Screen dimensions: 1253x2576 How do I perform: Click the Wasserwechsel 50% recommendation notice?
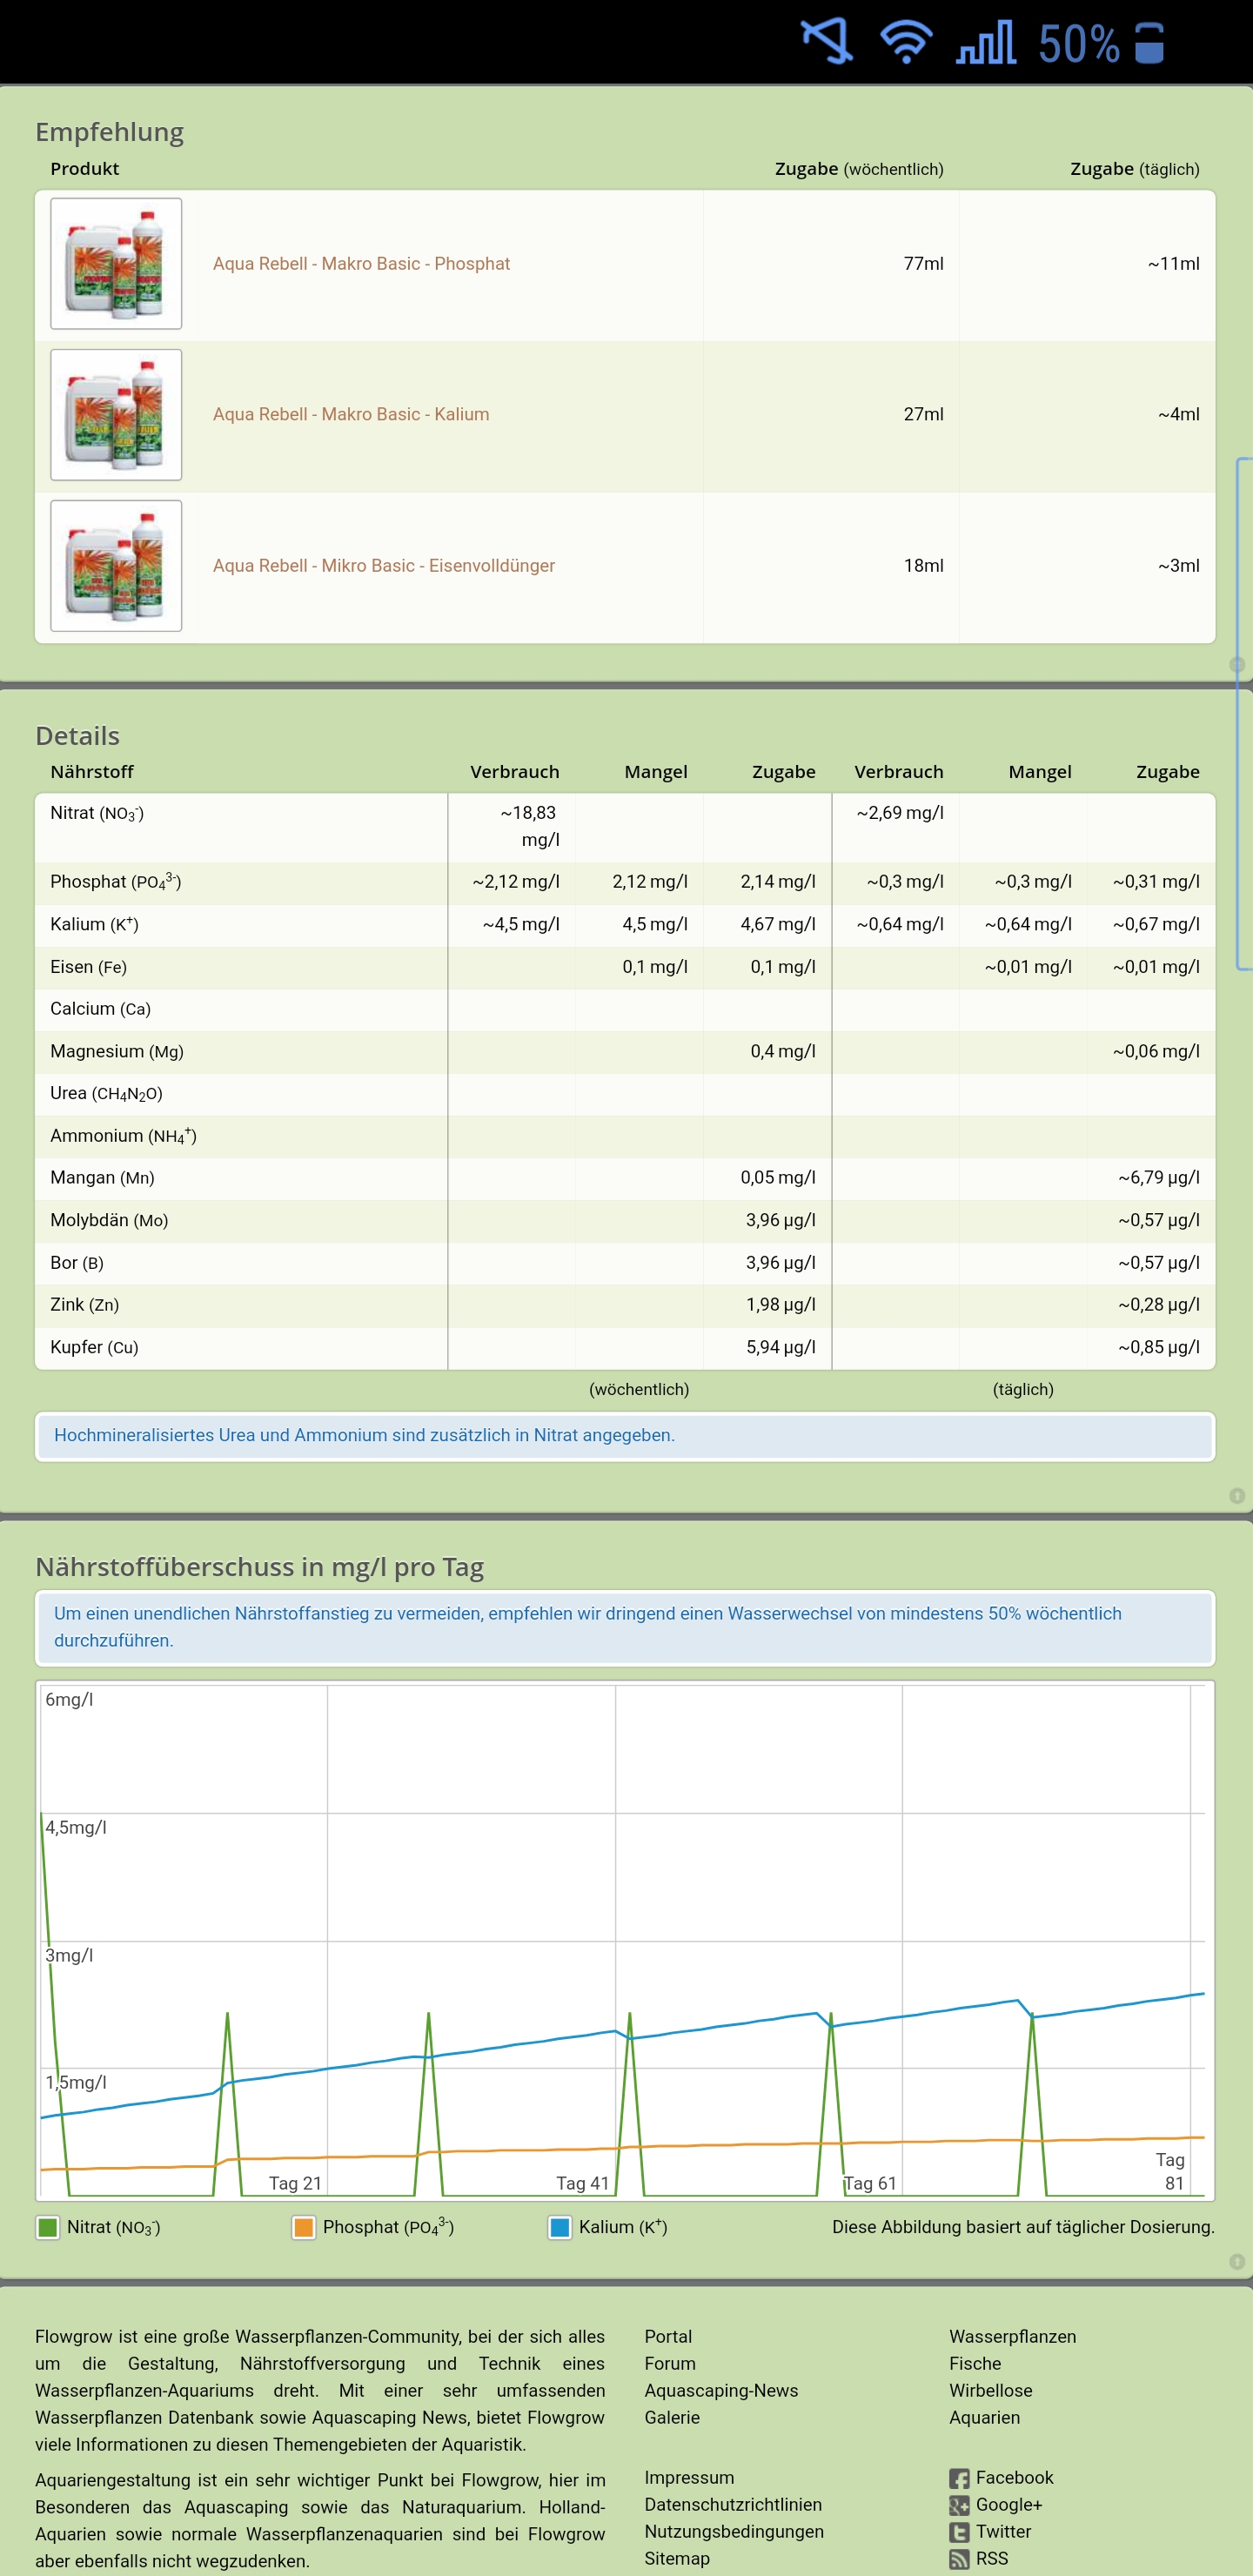coord(625,1627)
